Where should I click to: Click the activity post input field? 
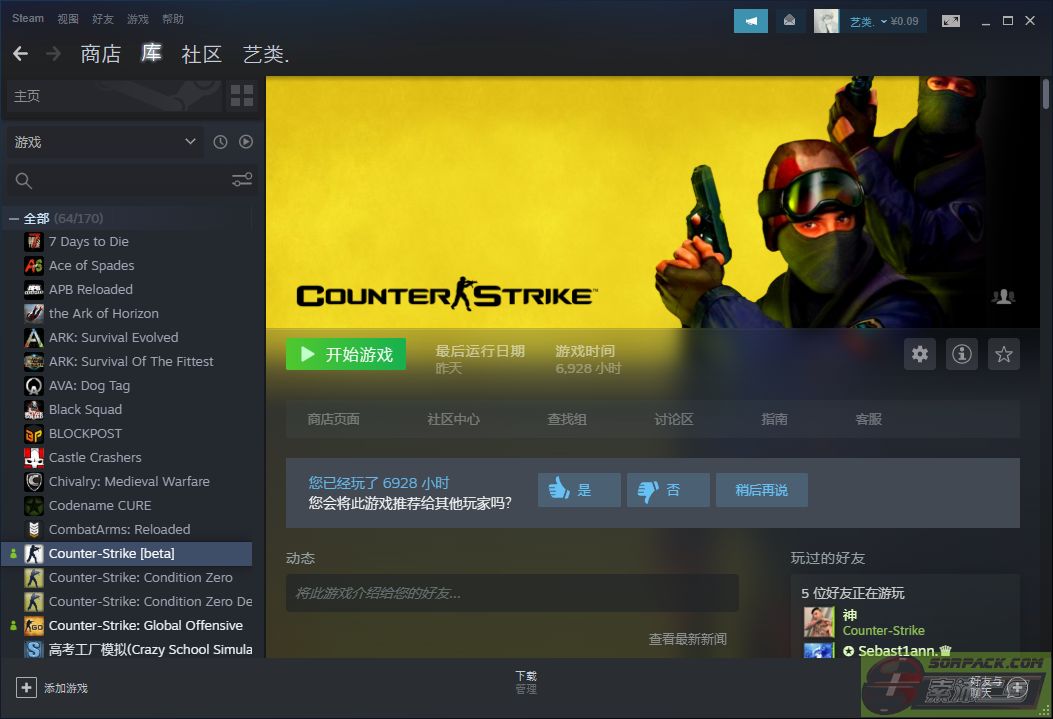tap(512, 593)
